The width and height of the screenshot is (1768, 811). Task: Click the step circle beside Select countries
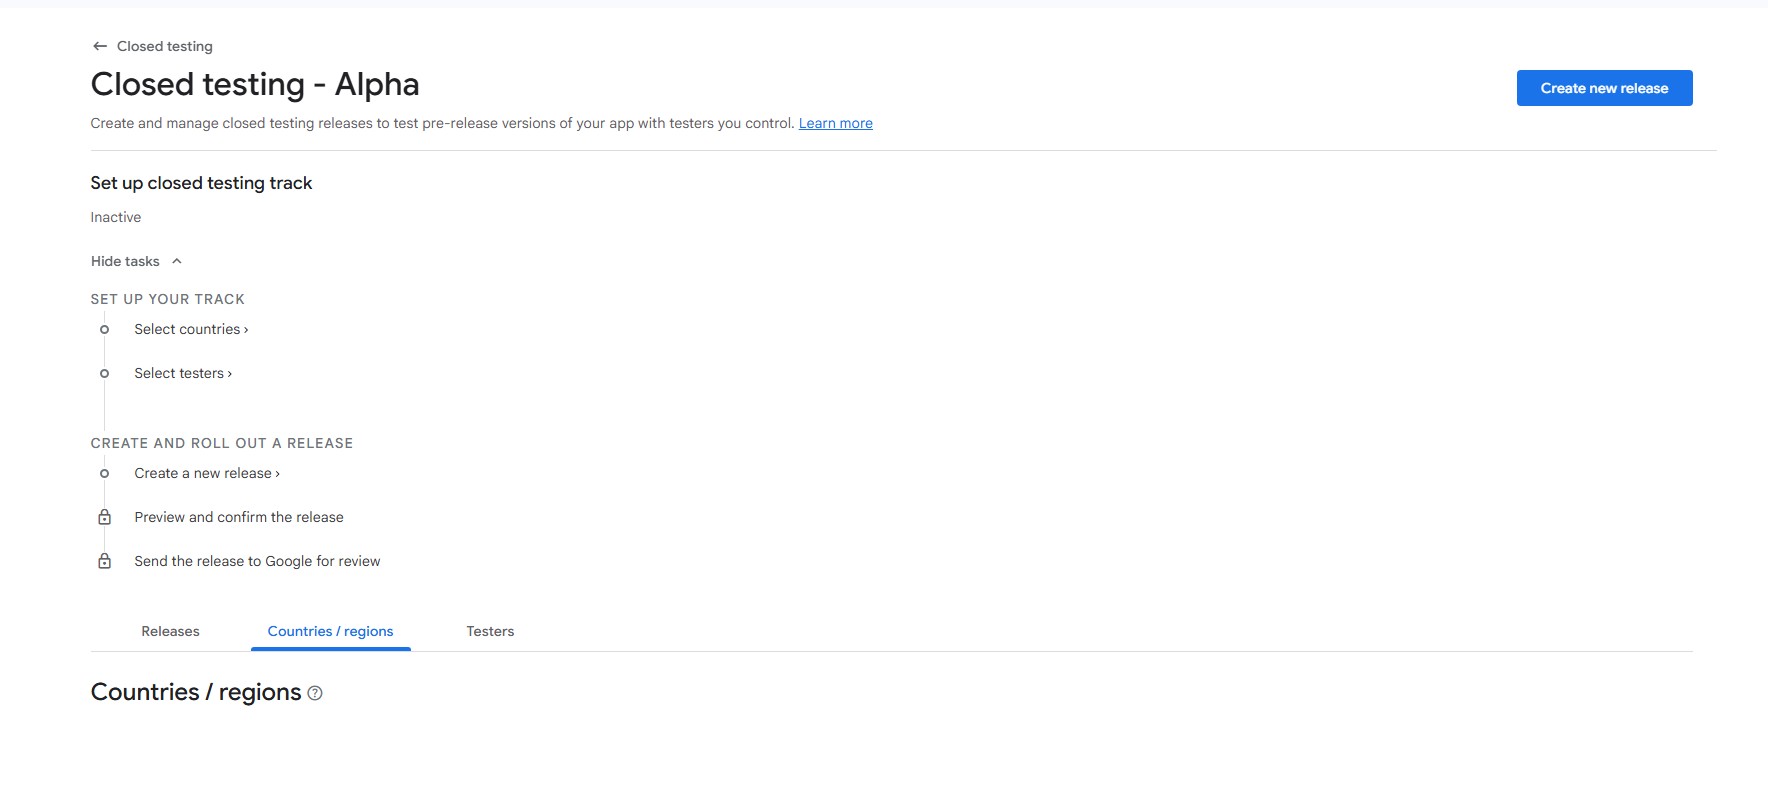point(104,329)
